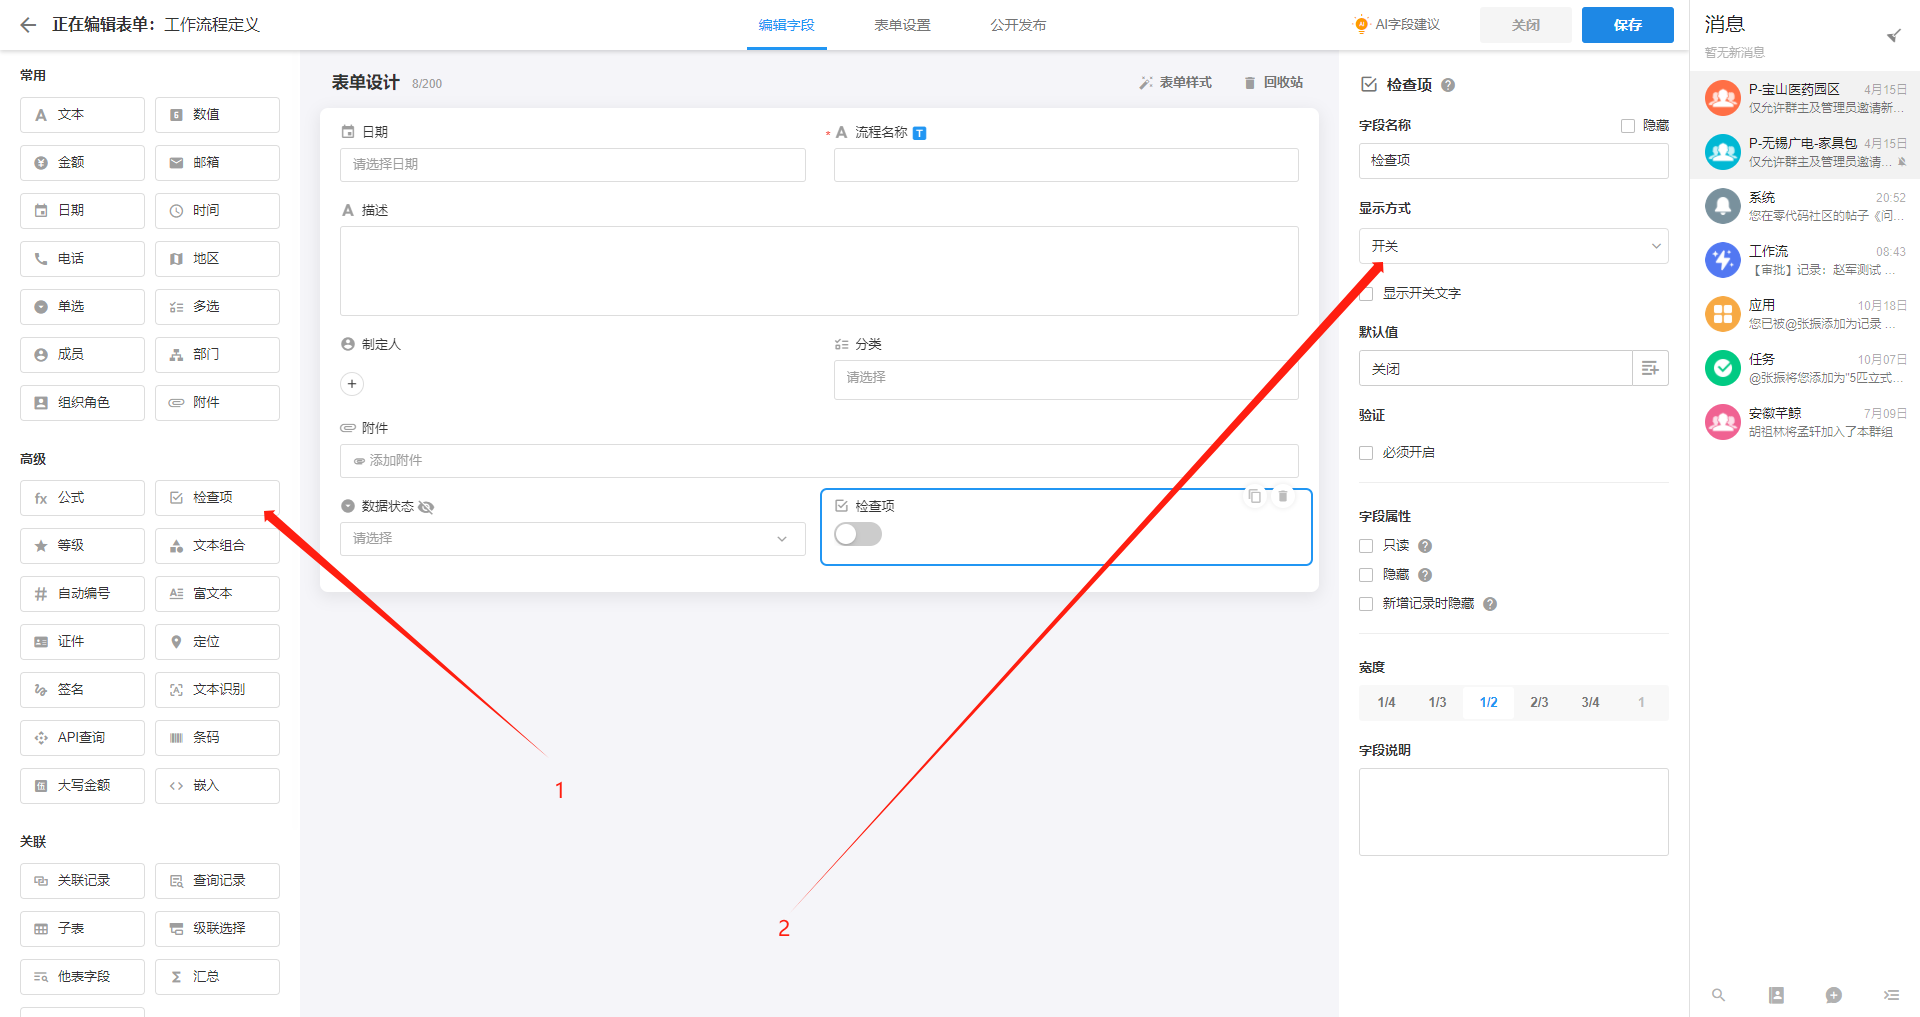Open the 工作流 lightning avatar
This screenshot has height=1017, width=1920.
tap(1723, 260)
